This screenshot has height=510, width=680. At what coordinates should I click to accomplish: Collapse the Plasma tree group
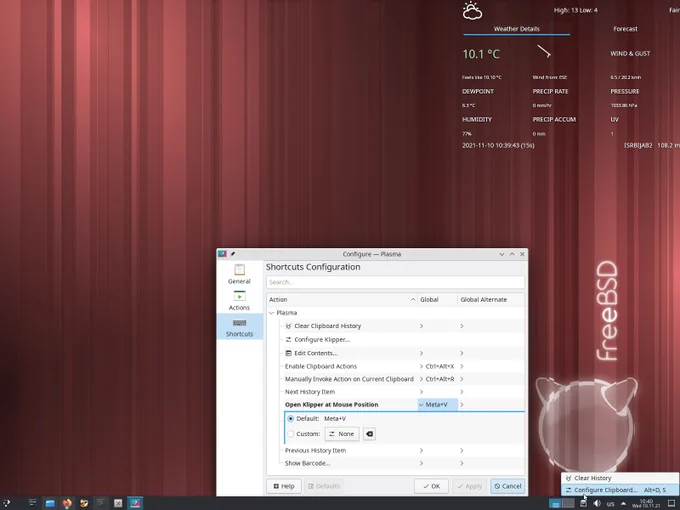(272, 313)
